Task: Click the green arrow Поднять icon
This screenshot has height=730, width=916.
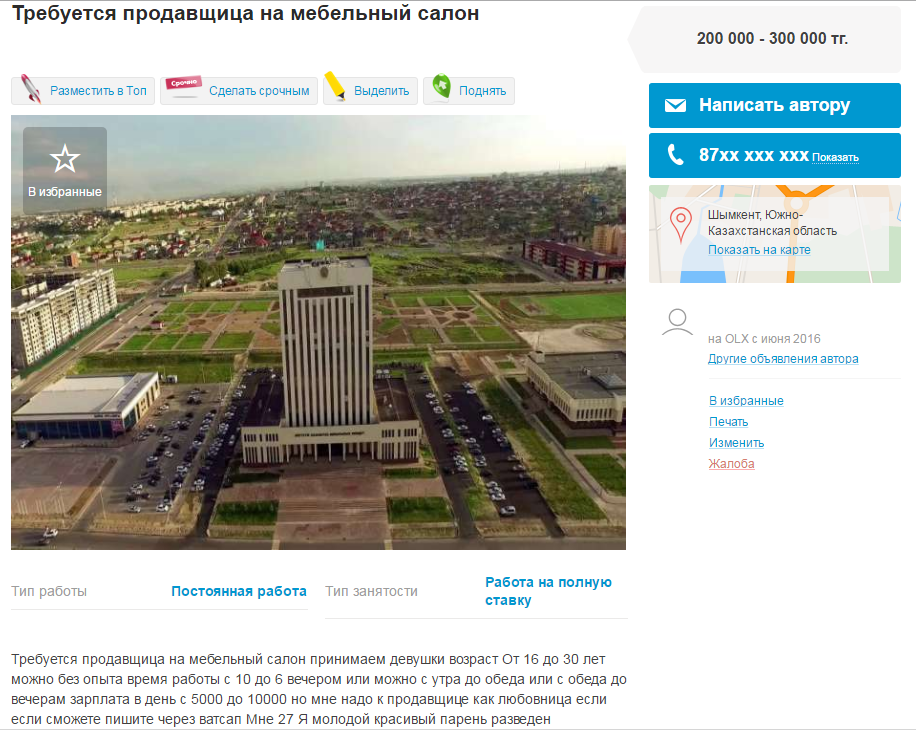Action: pyautogui.click(x=441, y=89)
